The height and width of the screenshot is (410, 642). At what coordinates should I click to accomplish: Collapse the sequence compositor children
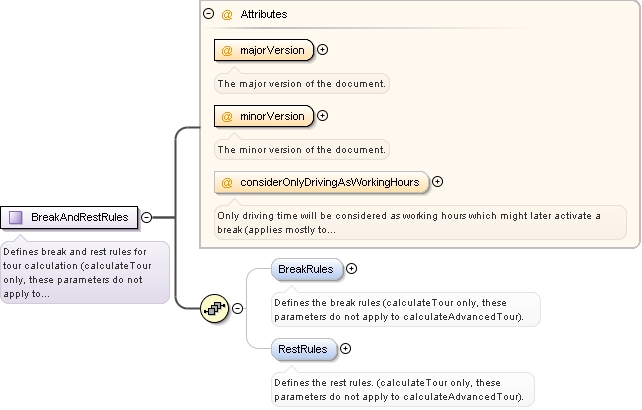pyautogui.click(x=237, y=308)
